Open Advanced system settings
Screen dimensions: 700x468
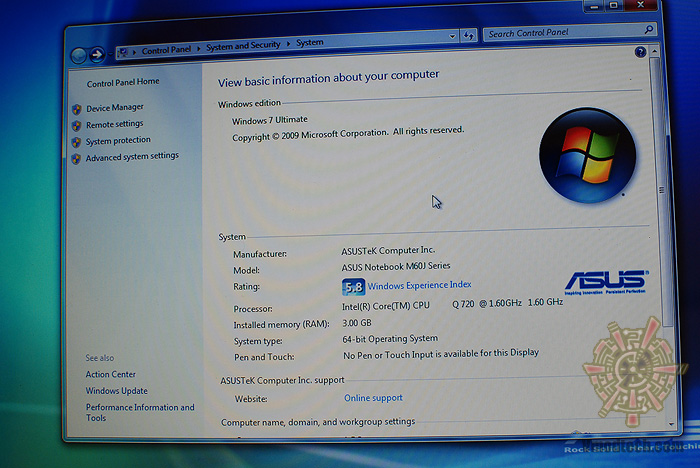132,157
